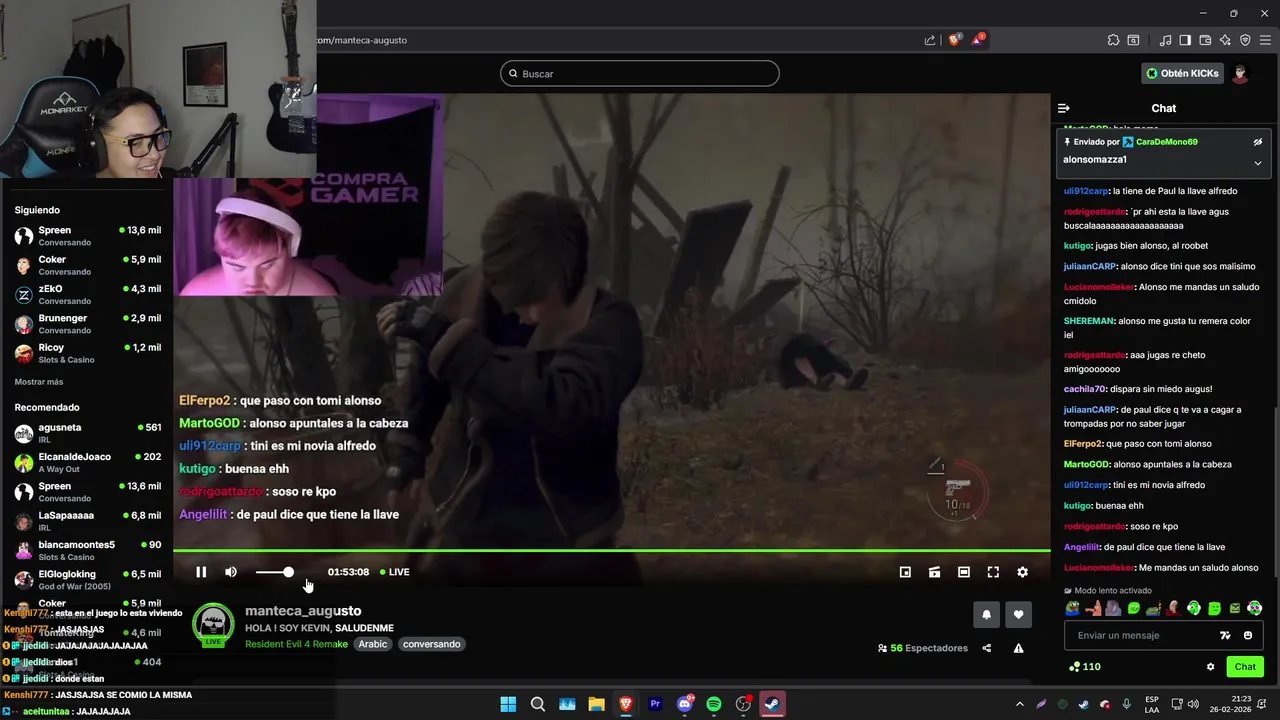Open Ricoy Slots & Casino channel

point(88,353)
